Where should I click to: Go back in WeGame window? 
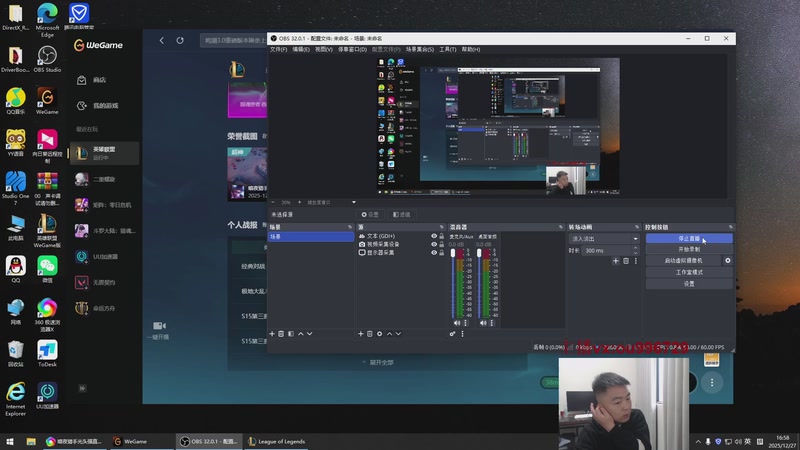[x=162, y=40]
